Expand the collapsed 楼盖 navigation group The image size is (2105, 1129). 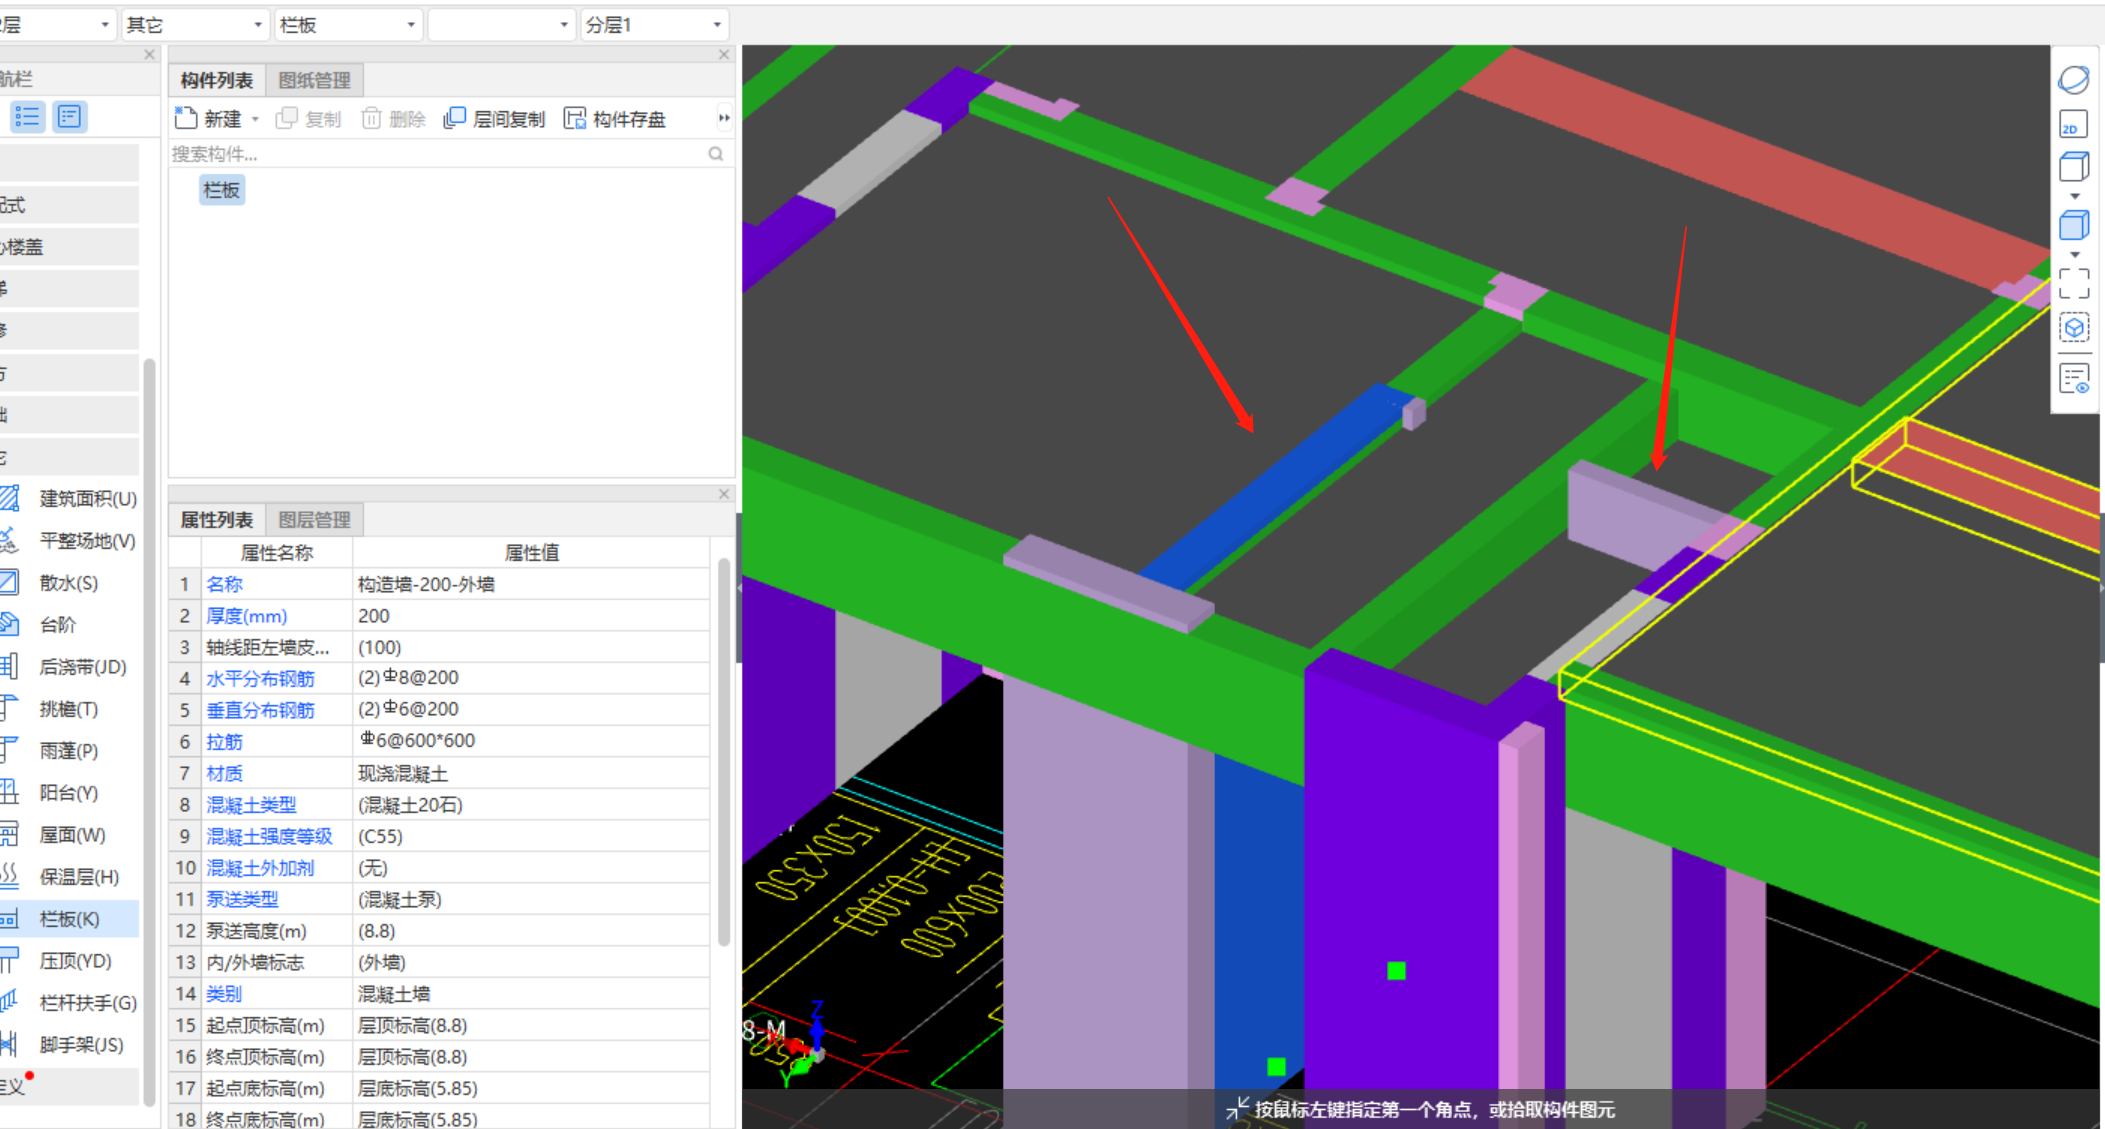tap(69, 247)
